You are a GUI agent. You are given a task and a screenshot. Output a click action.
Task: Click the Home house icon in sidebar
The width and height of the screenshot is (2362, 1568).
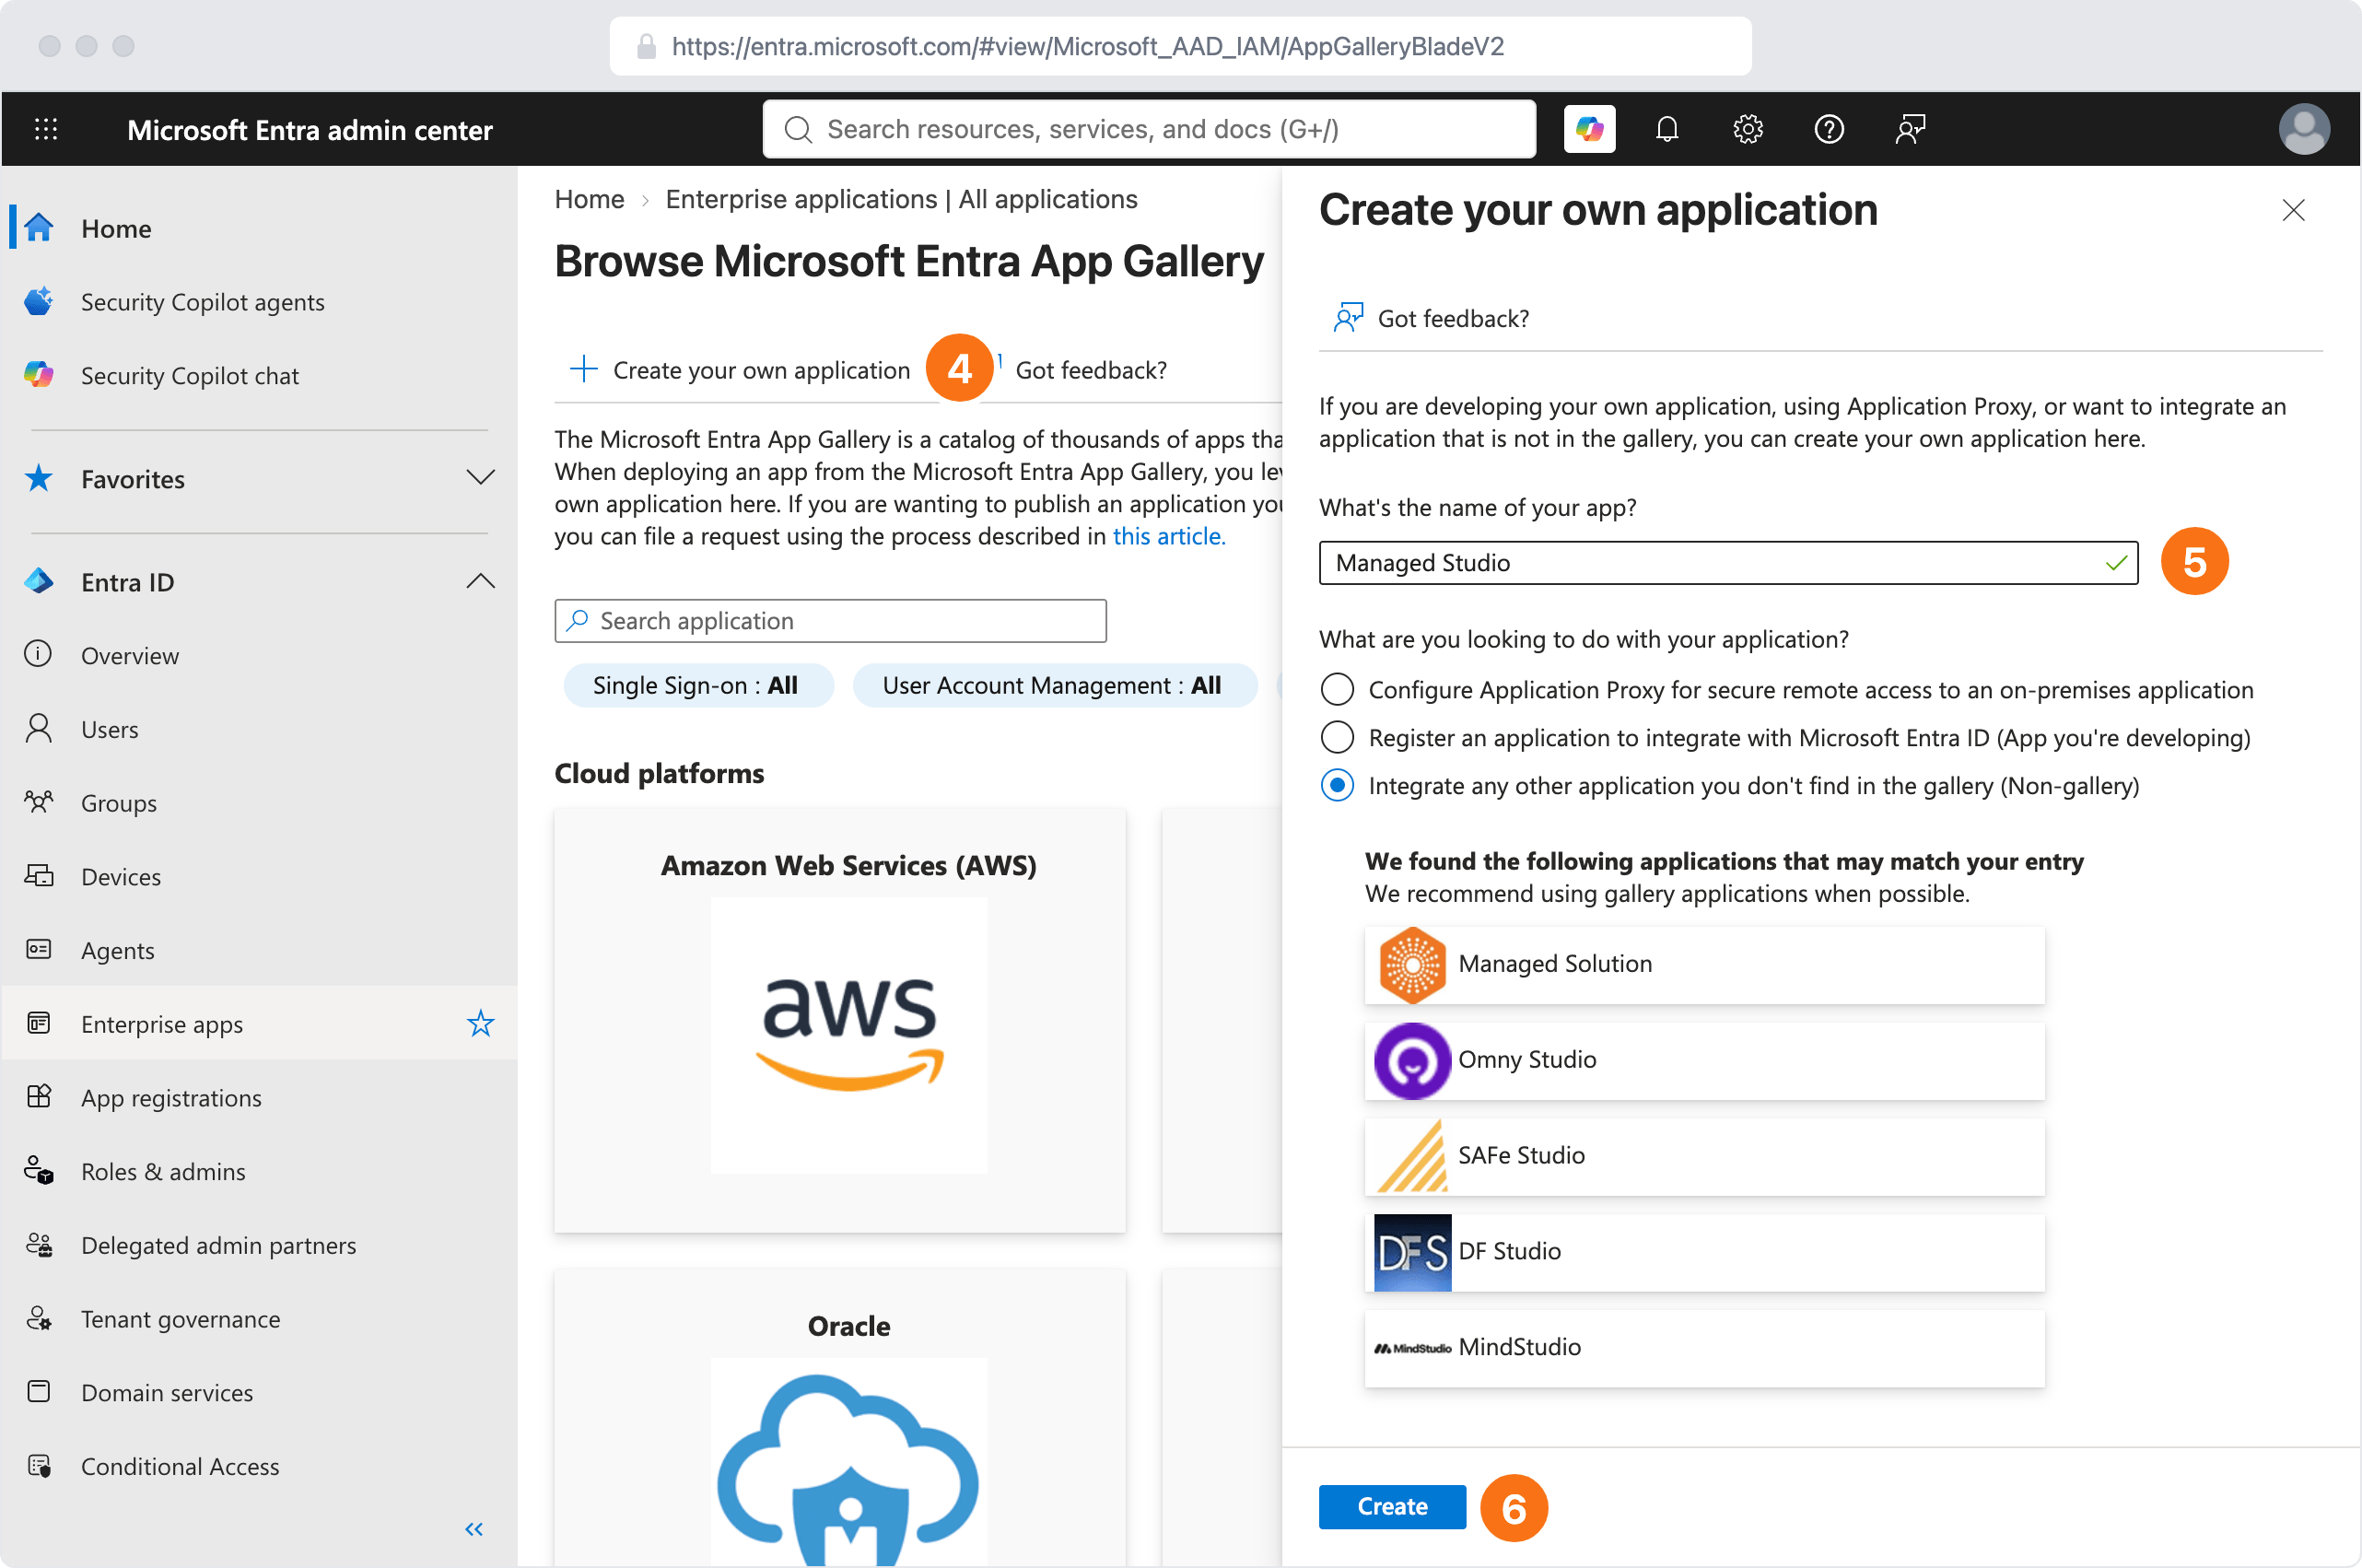pos(39,228)
